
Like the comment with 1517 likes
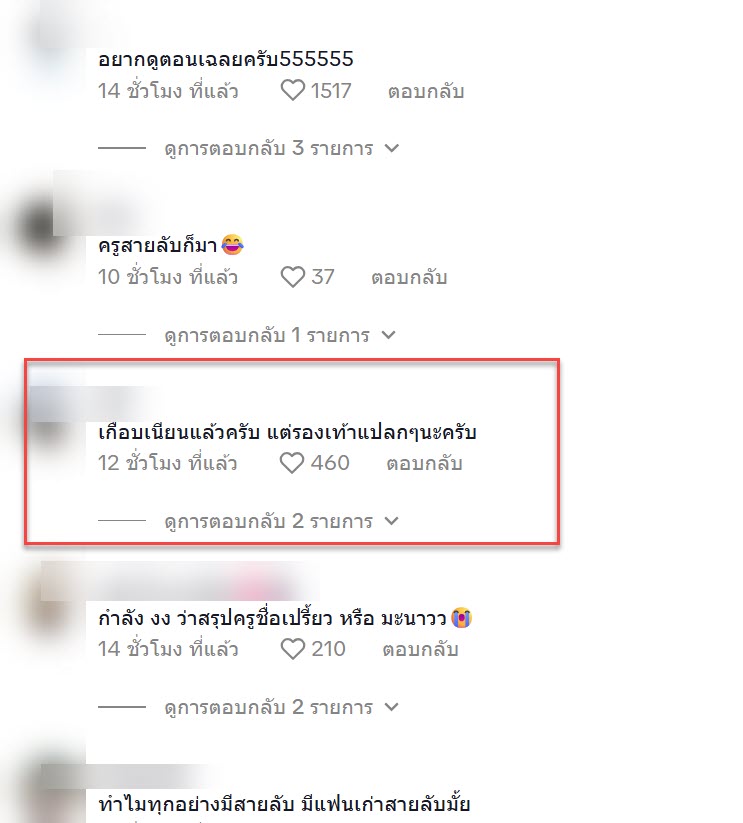293,90
